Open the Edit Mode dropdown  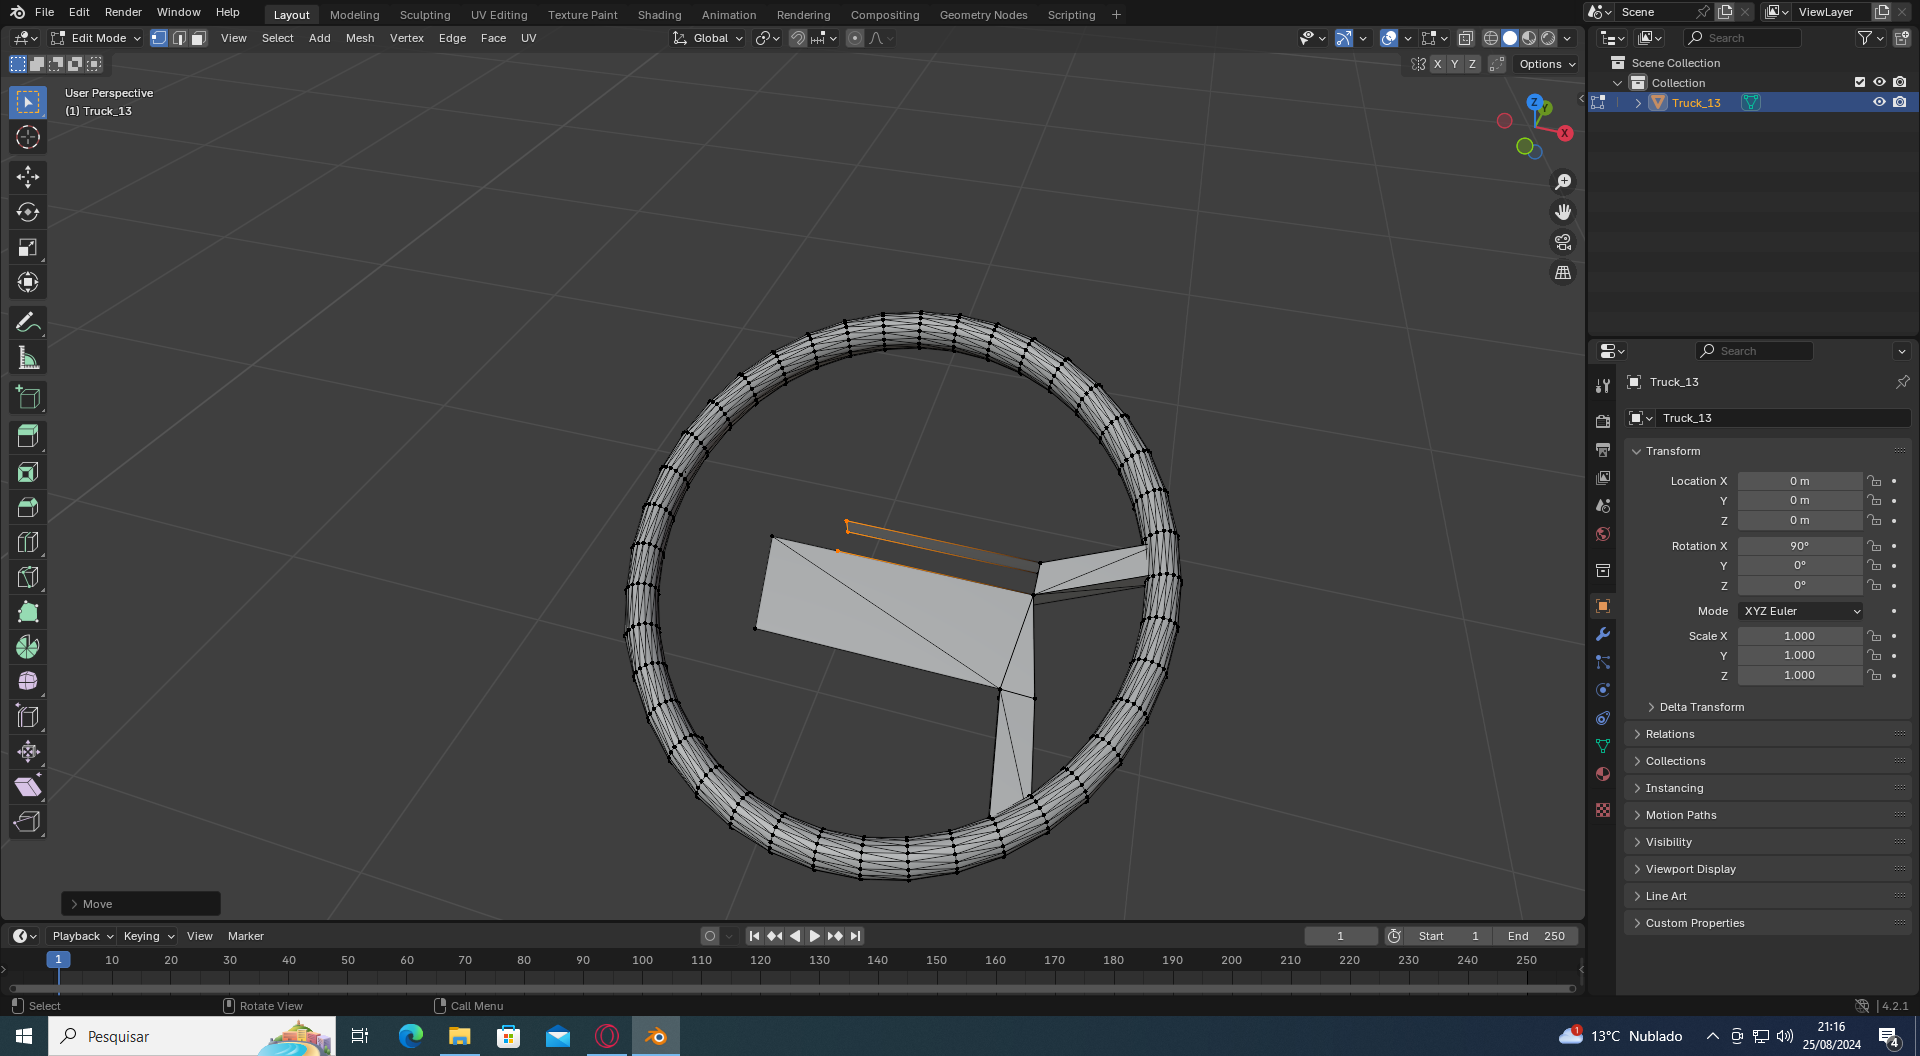tap(96, 38)
